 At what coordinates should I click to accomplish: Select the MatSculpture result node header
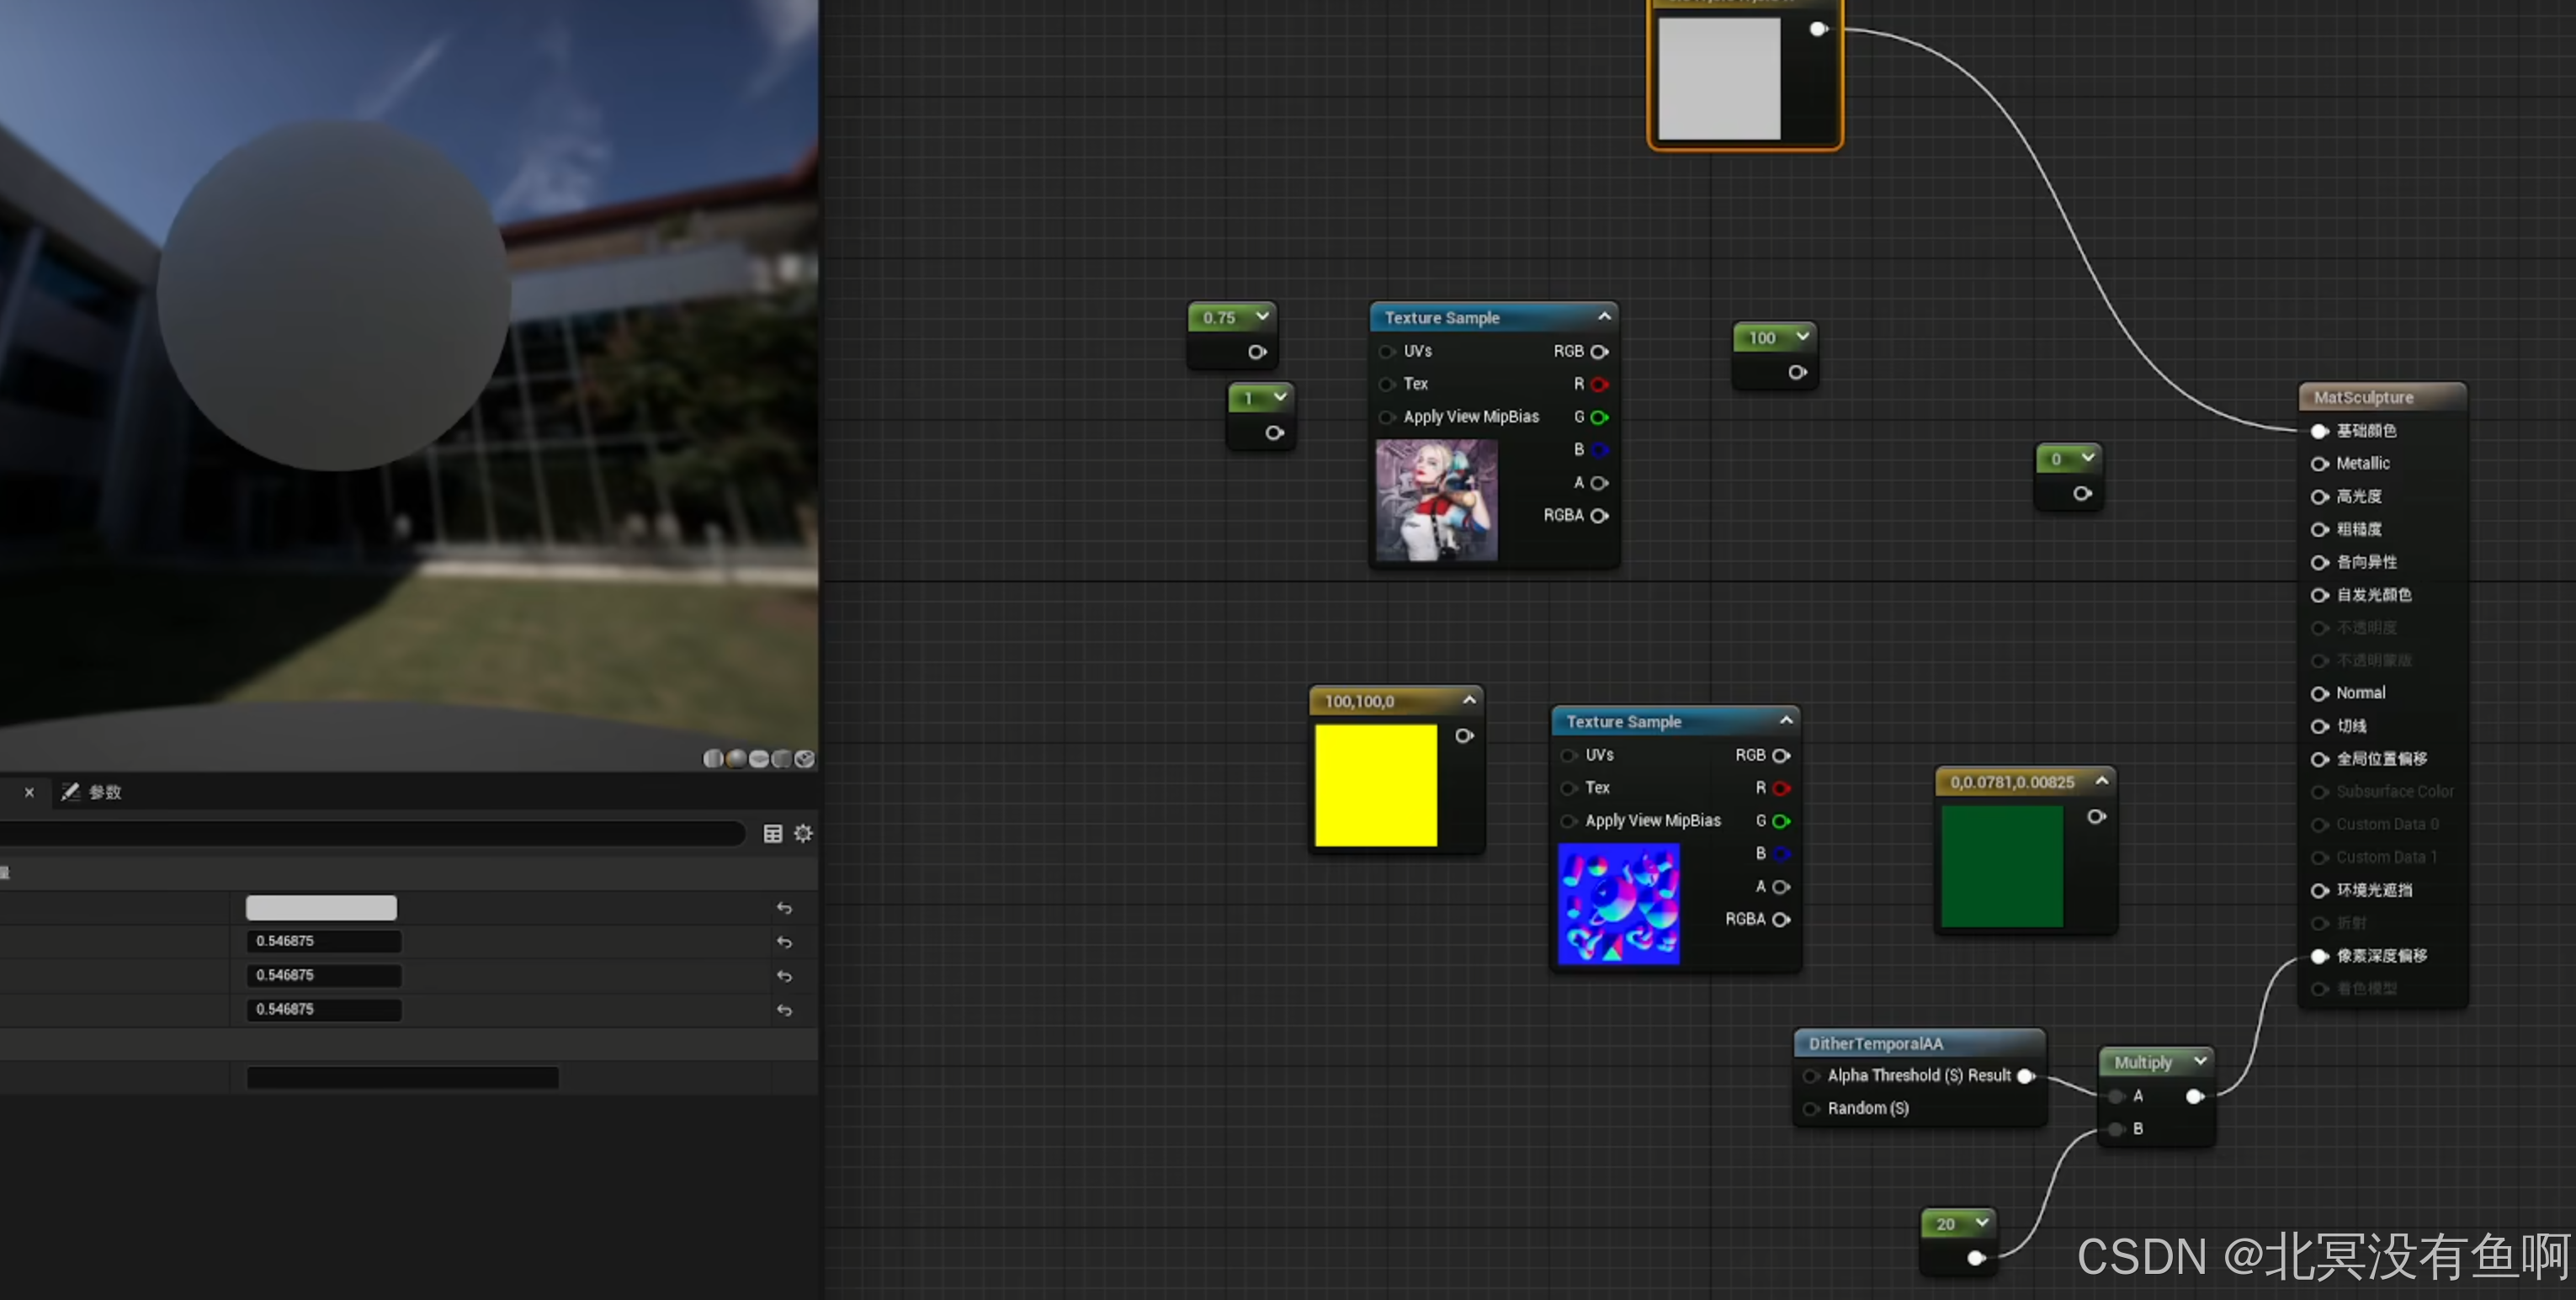pos(2363,397)
